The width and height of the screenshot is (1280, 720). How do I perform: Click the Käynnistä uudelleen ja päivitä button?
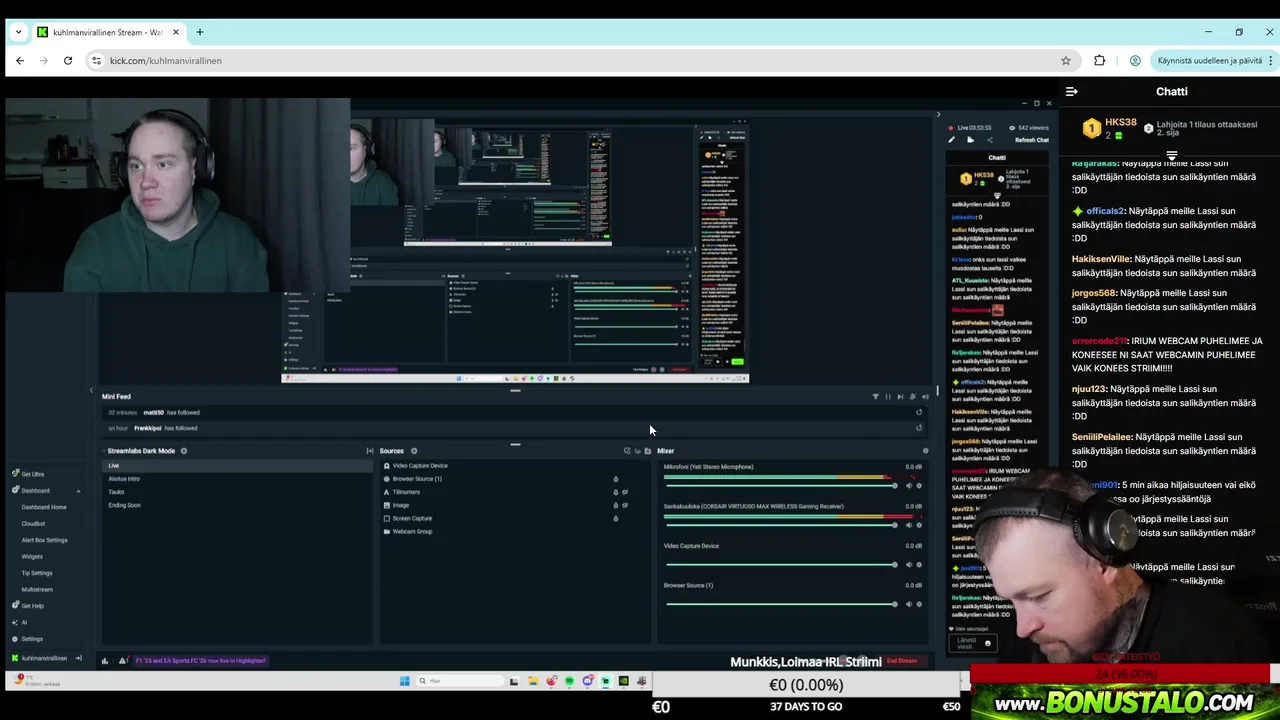(1214, 60)
